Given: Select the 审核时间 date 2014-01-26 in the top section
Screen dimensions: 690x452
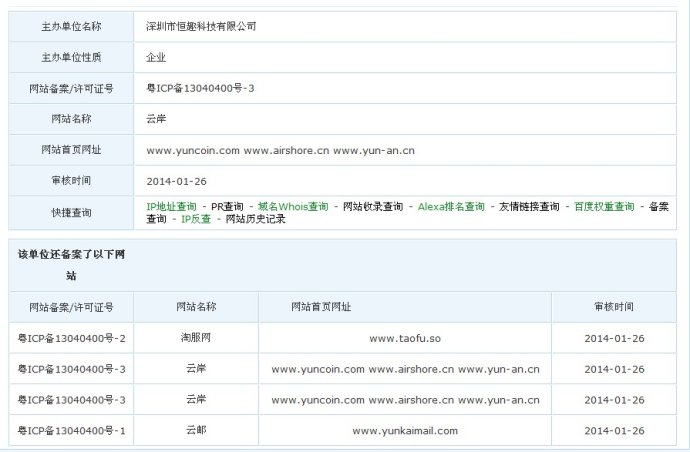Looking at the screenshot, I should pyautogui.click(x=176, y=181).
